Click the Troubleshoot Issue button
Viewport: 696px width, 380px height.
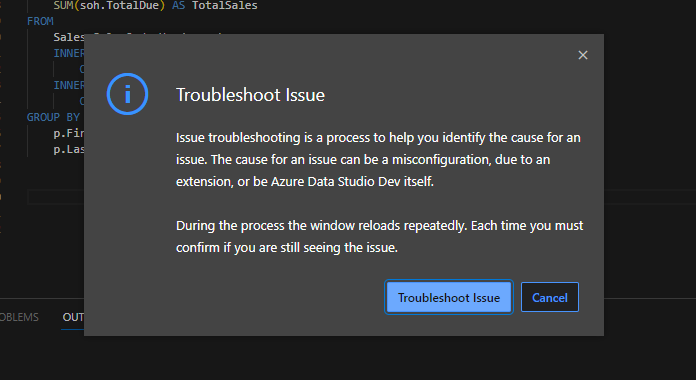pos(449,297)
